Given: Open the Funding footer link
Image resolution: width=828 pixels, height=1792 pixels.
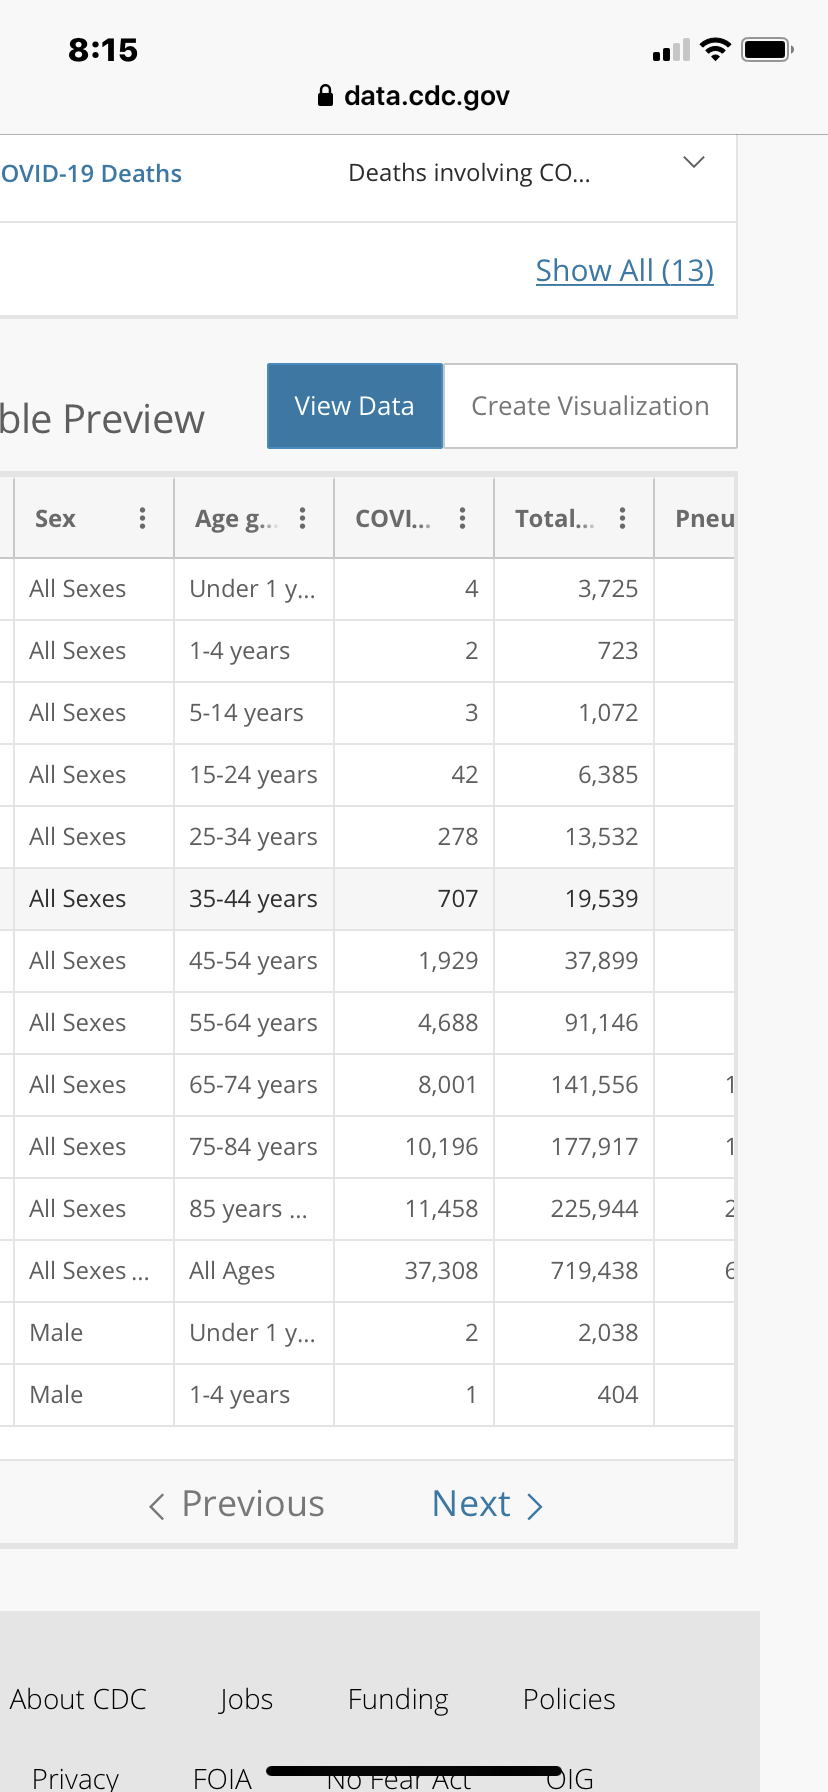Looking at the screenshot, I should point(398,1699).
